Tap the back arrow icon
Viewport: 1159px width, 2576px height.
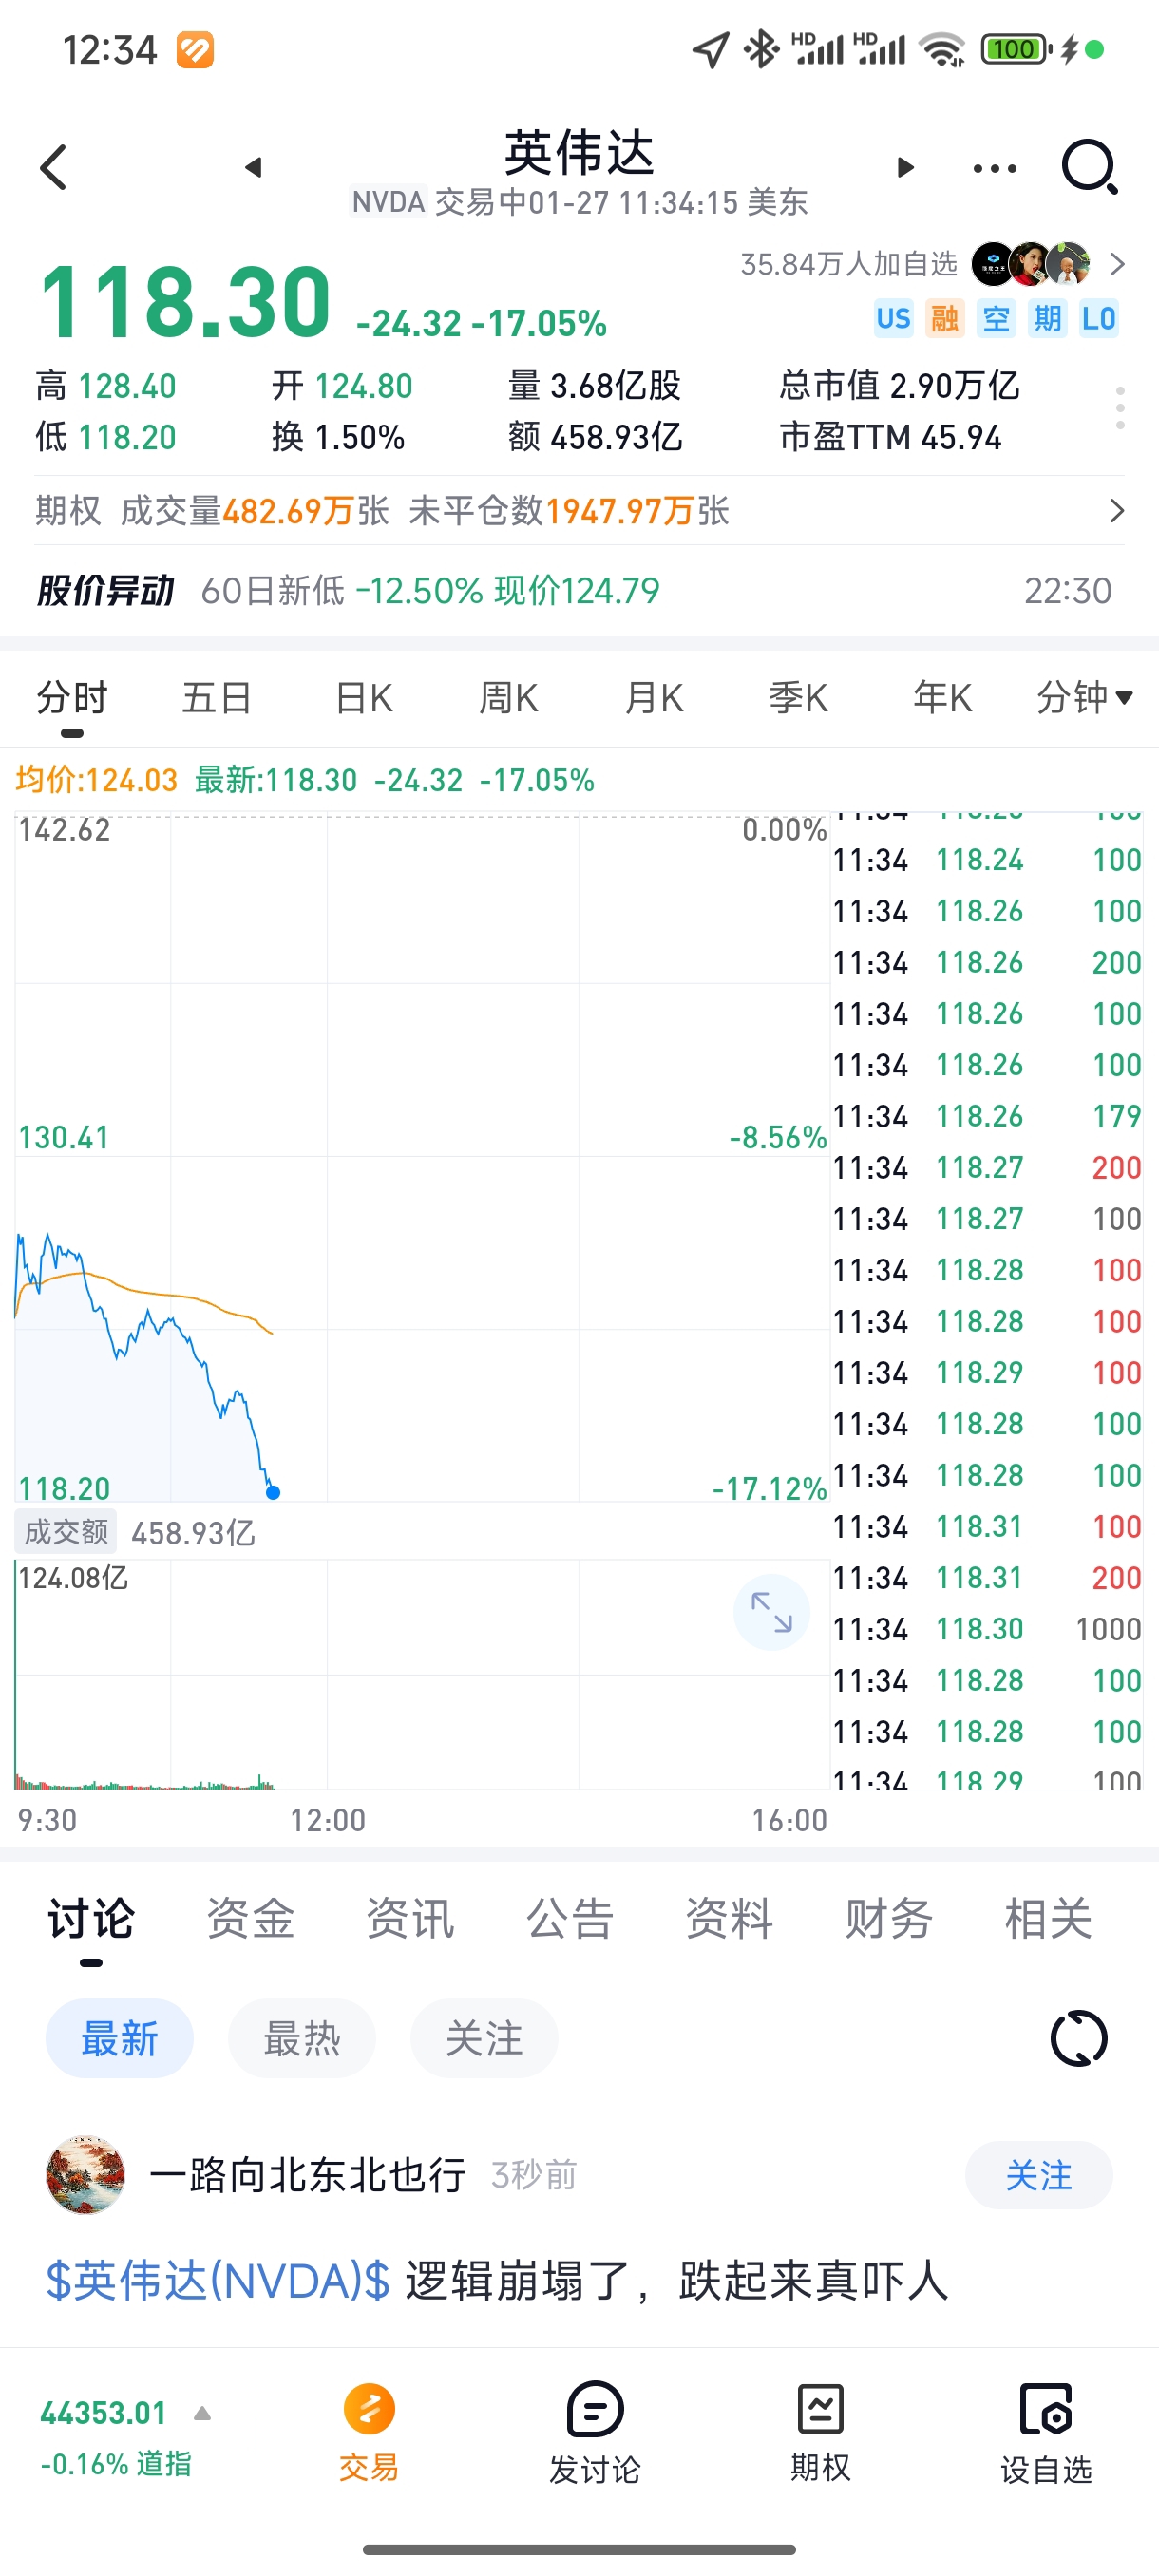tap(54, 167)
